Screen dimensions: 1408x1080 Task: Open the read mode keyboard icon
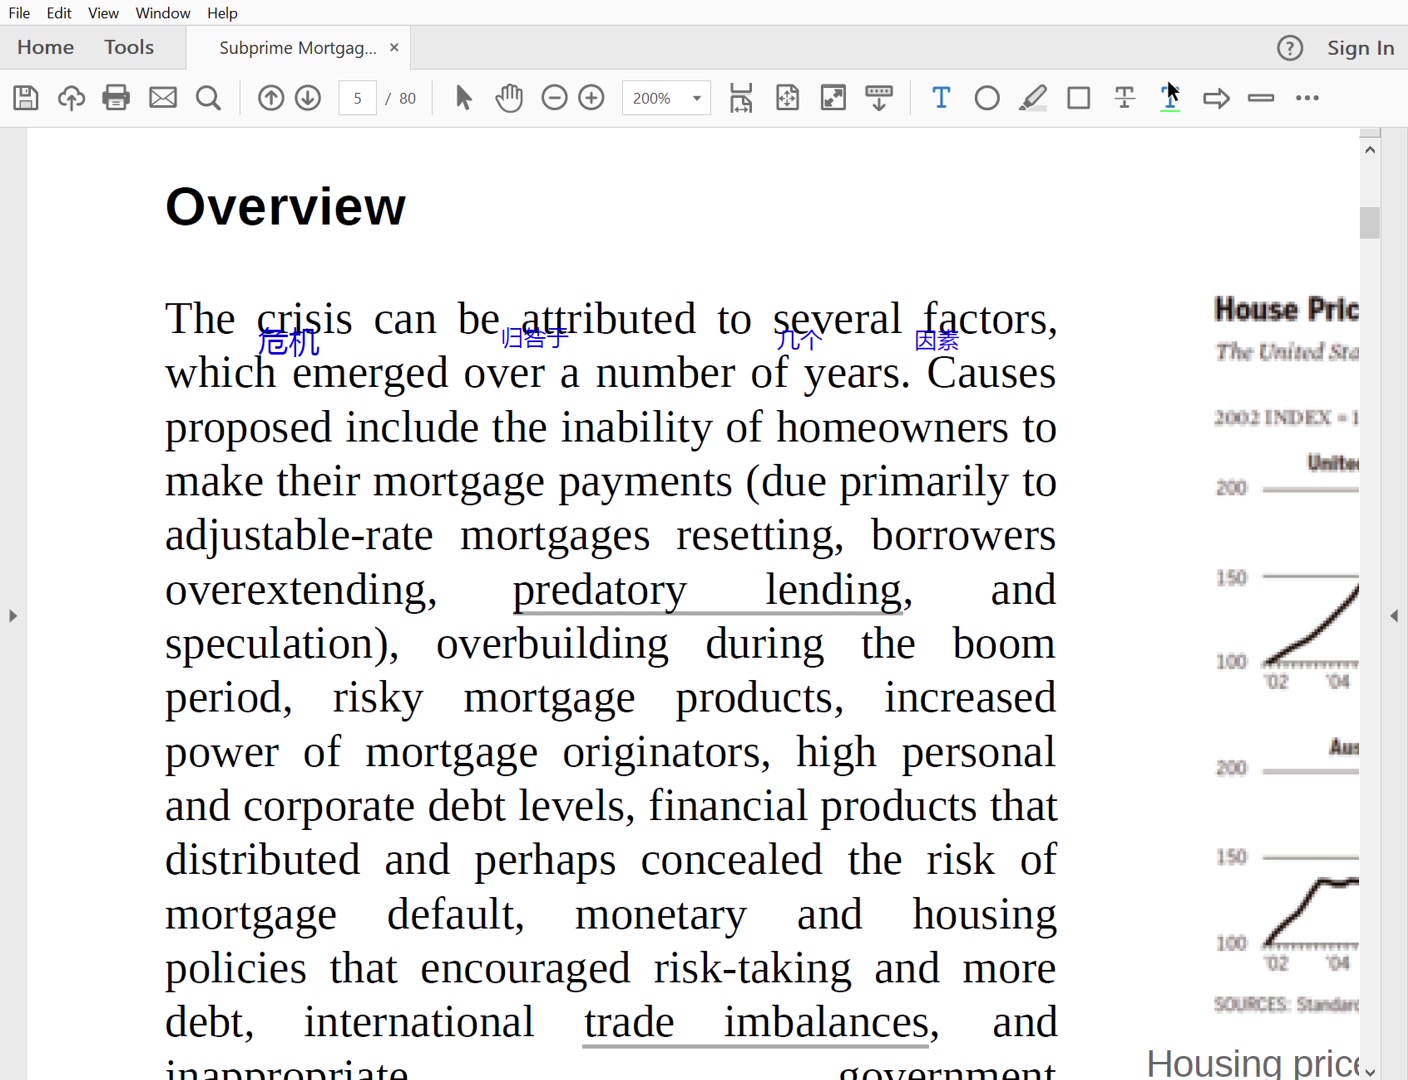(x=879, y=98)
